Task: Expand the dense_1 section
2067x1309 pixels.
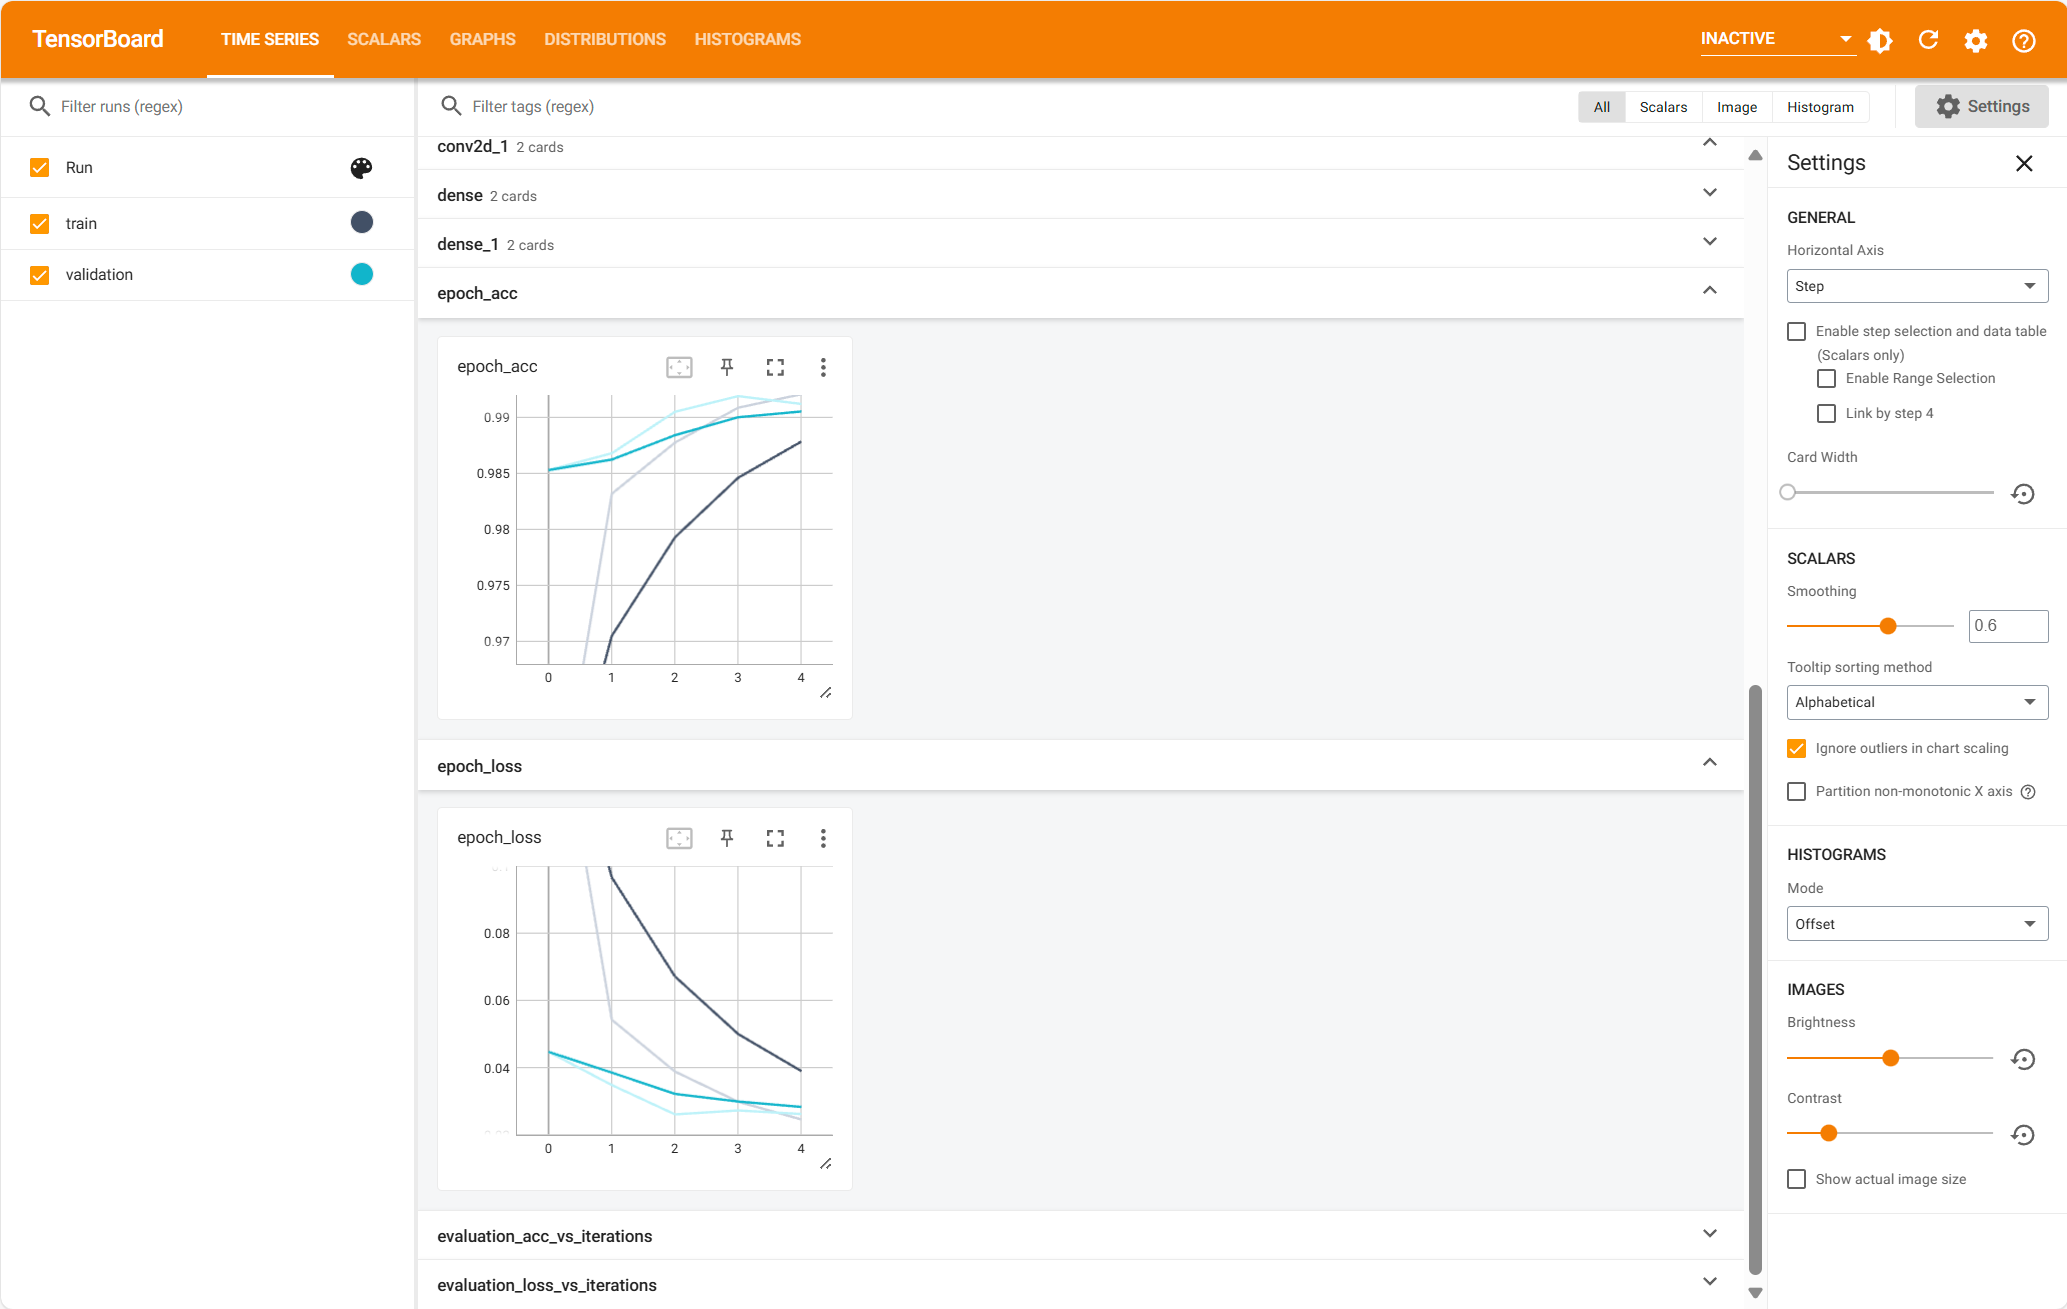Action: tap(1710, 242)
